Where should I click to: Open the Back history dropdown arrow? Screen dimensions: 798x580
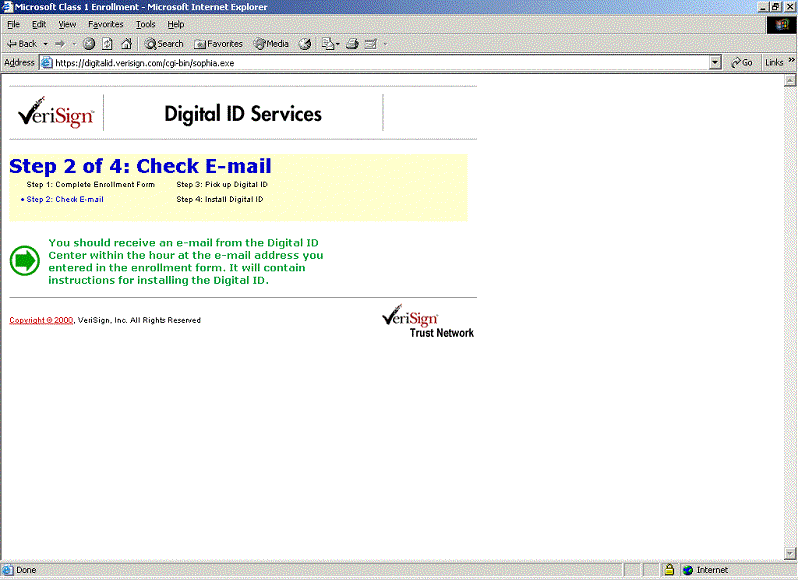pos(45,44)
